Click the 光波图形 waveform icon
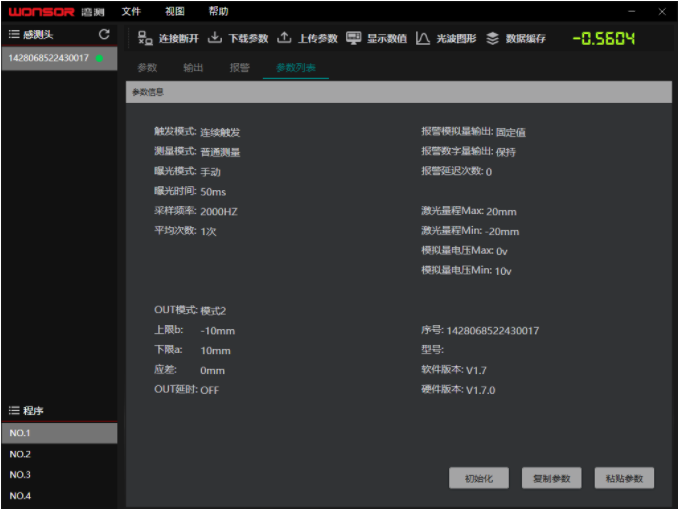The image size is (678, 510). point(422,38)
